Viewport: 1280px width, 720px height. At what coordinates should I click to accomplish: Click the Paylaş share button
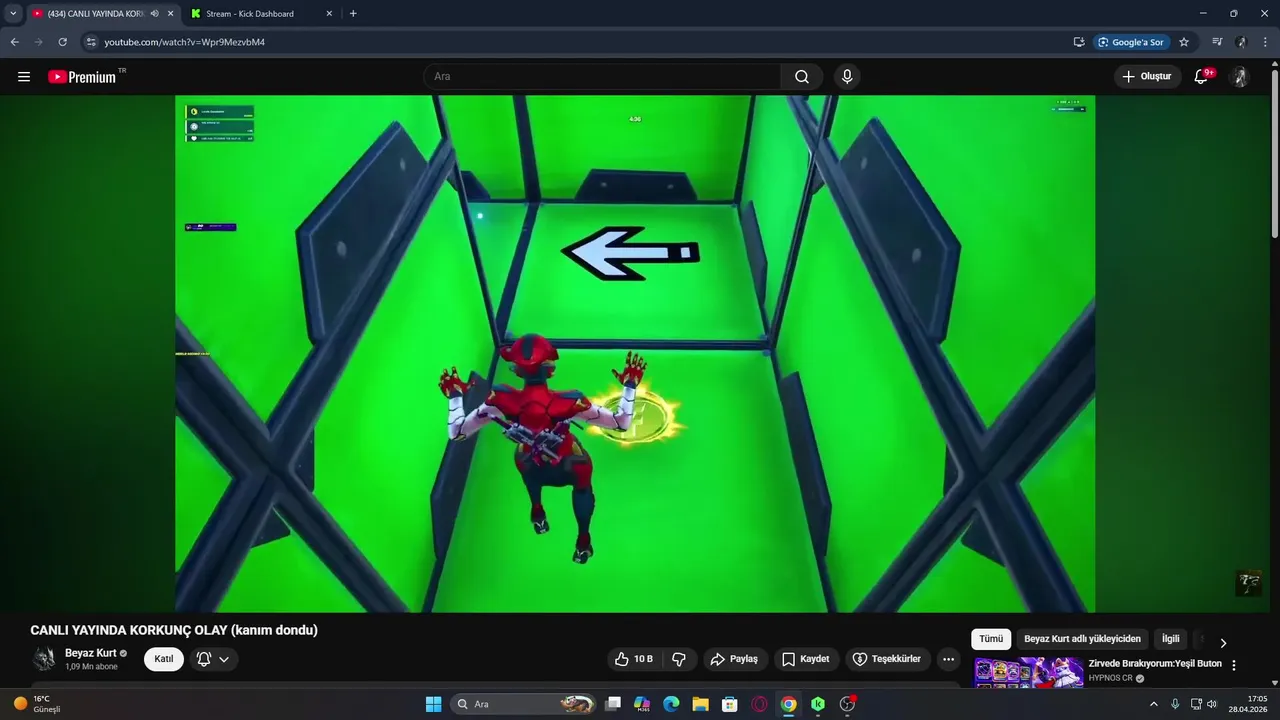[x=734, y=659]
